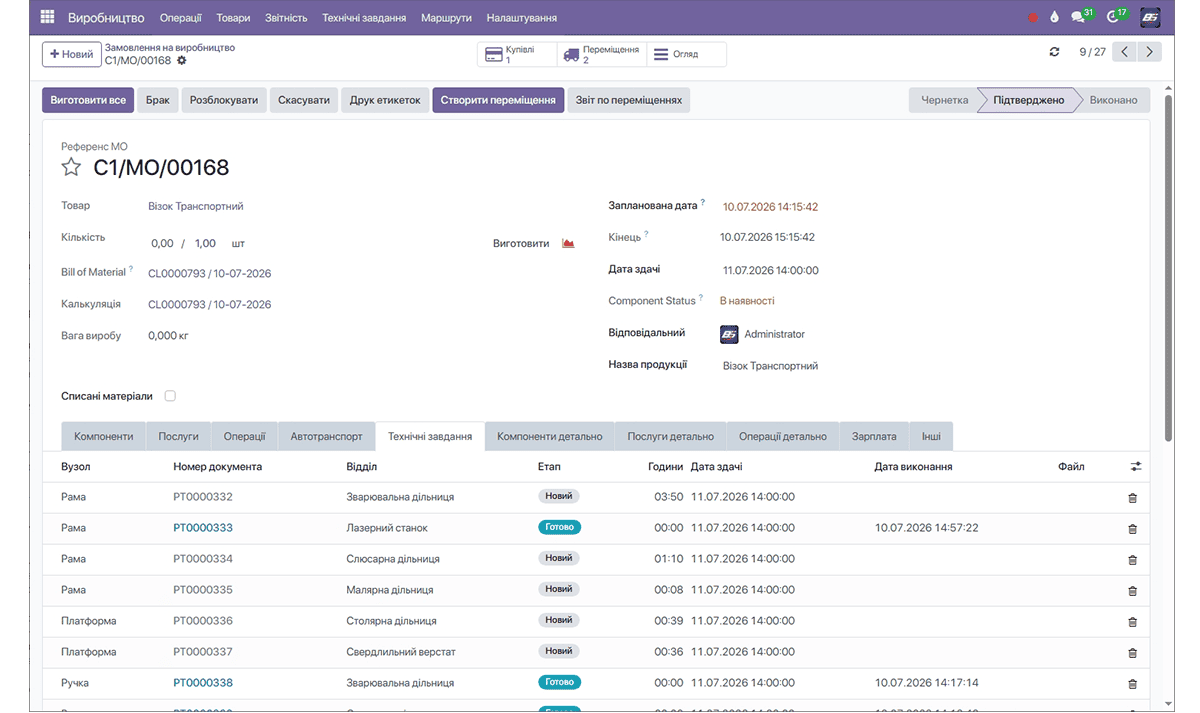Screen dimensions: 1200x713
Task: Delete row PT0000332 with trash icon
Action: tap(1132, 497)
